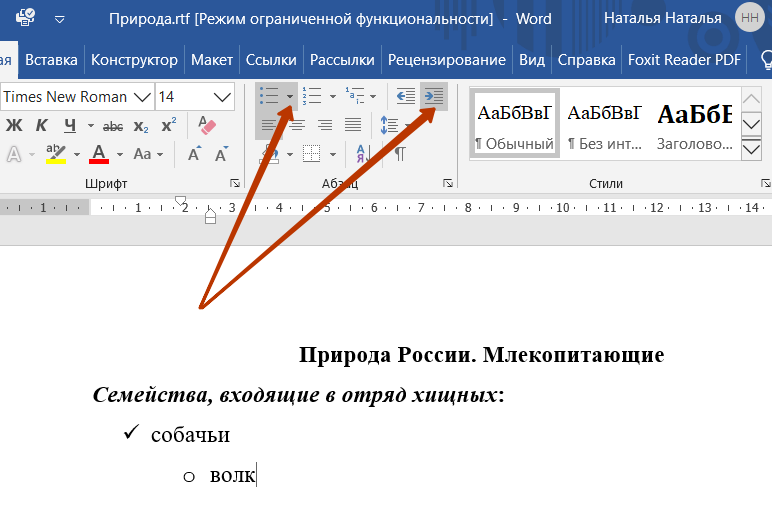Apply superscript formatting

[168, 126]
